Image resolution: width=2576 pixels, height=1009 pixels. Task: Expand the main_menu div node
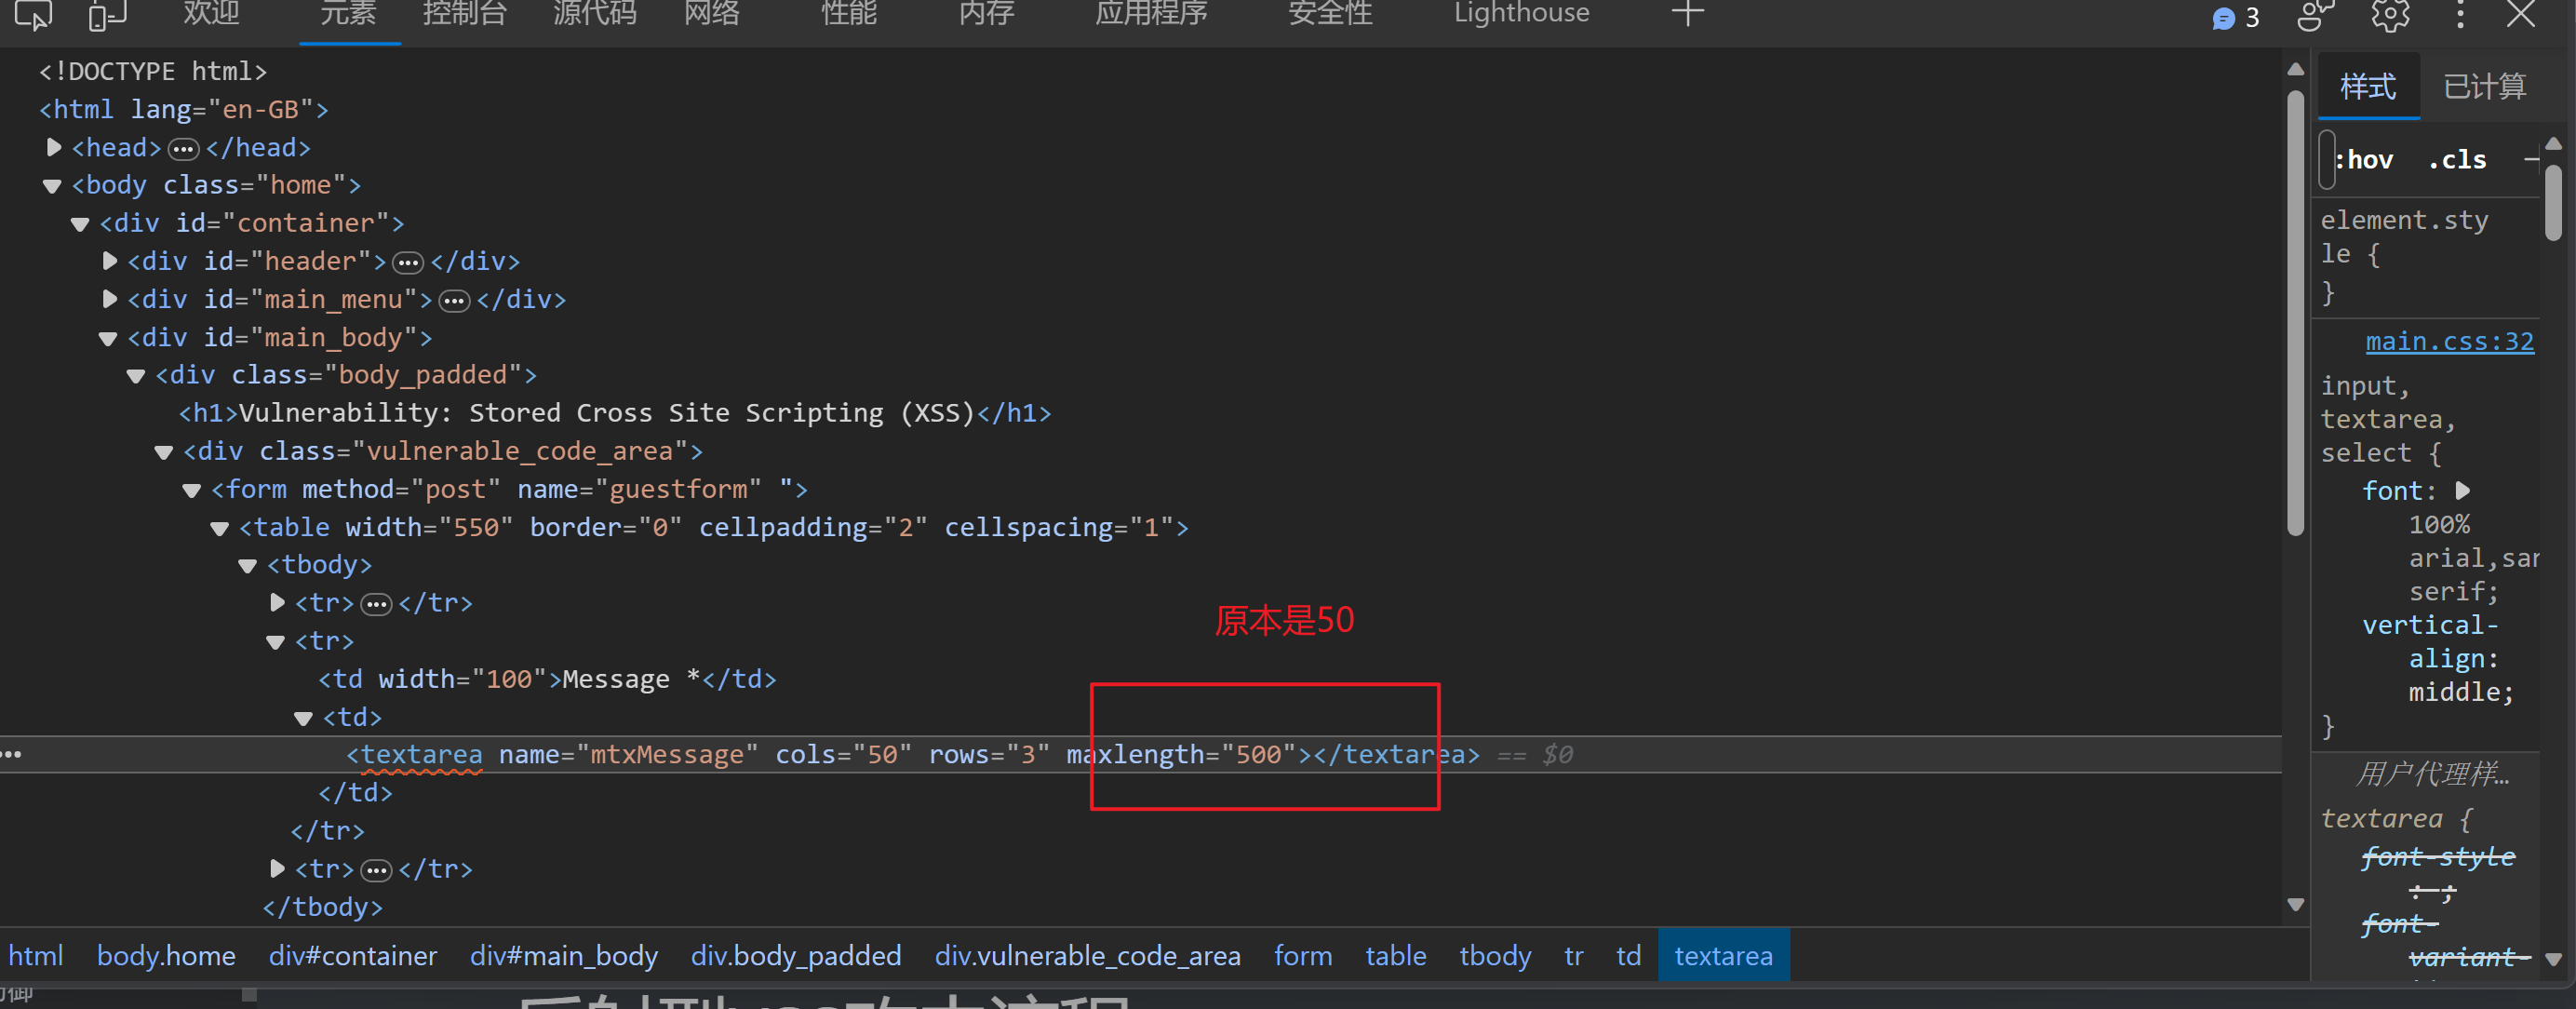click(x=110, y=299)
